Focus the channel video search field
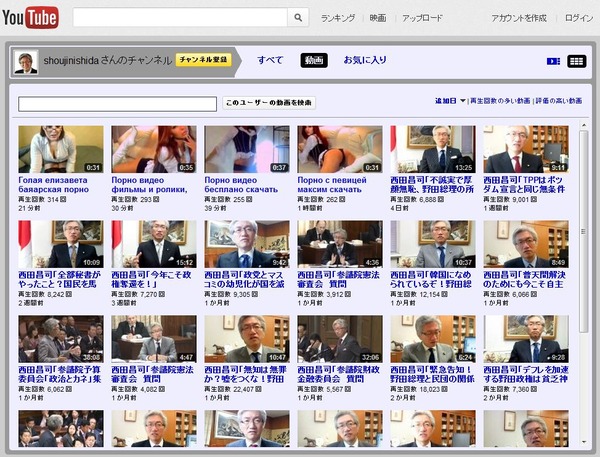This screenshot has width=600, height=457. pos(117,104)
